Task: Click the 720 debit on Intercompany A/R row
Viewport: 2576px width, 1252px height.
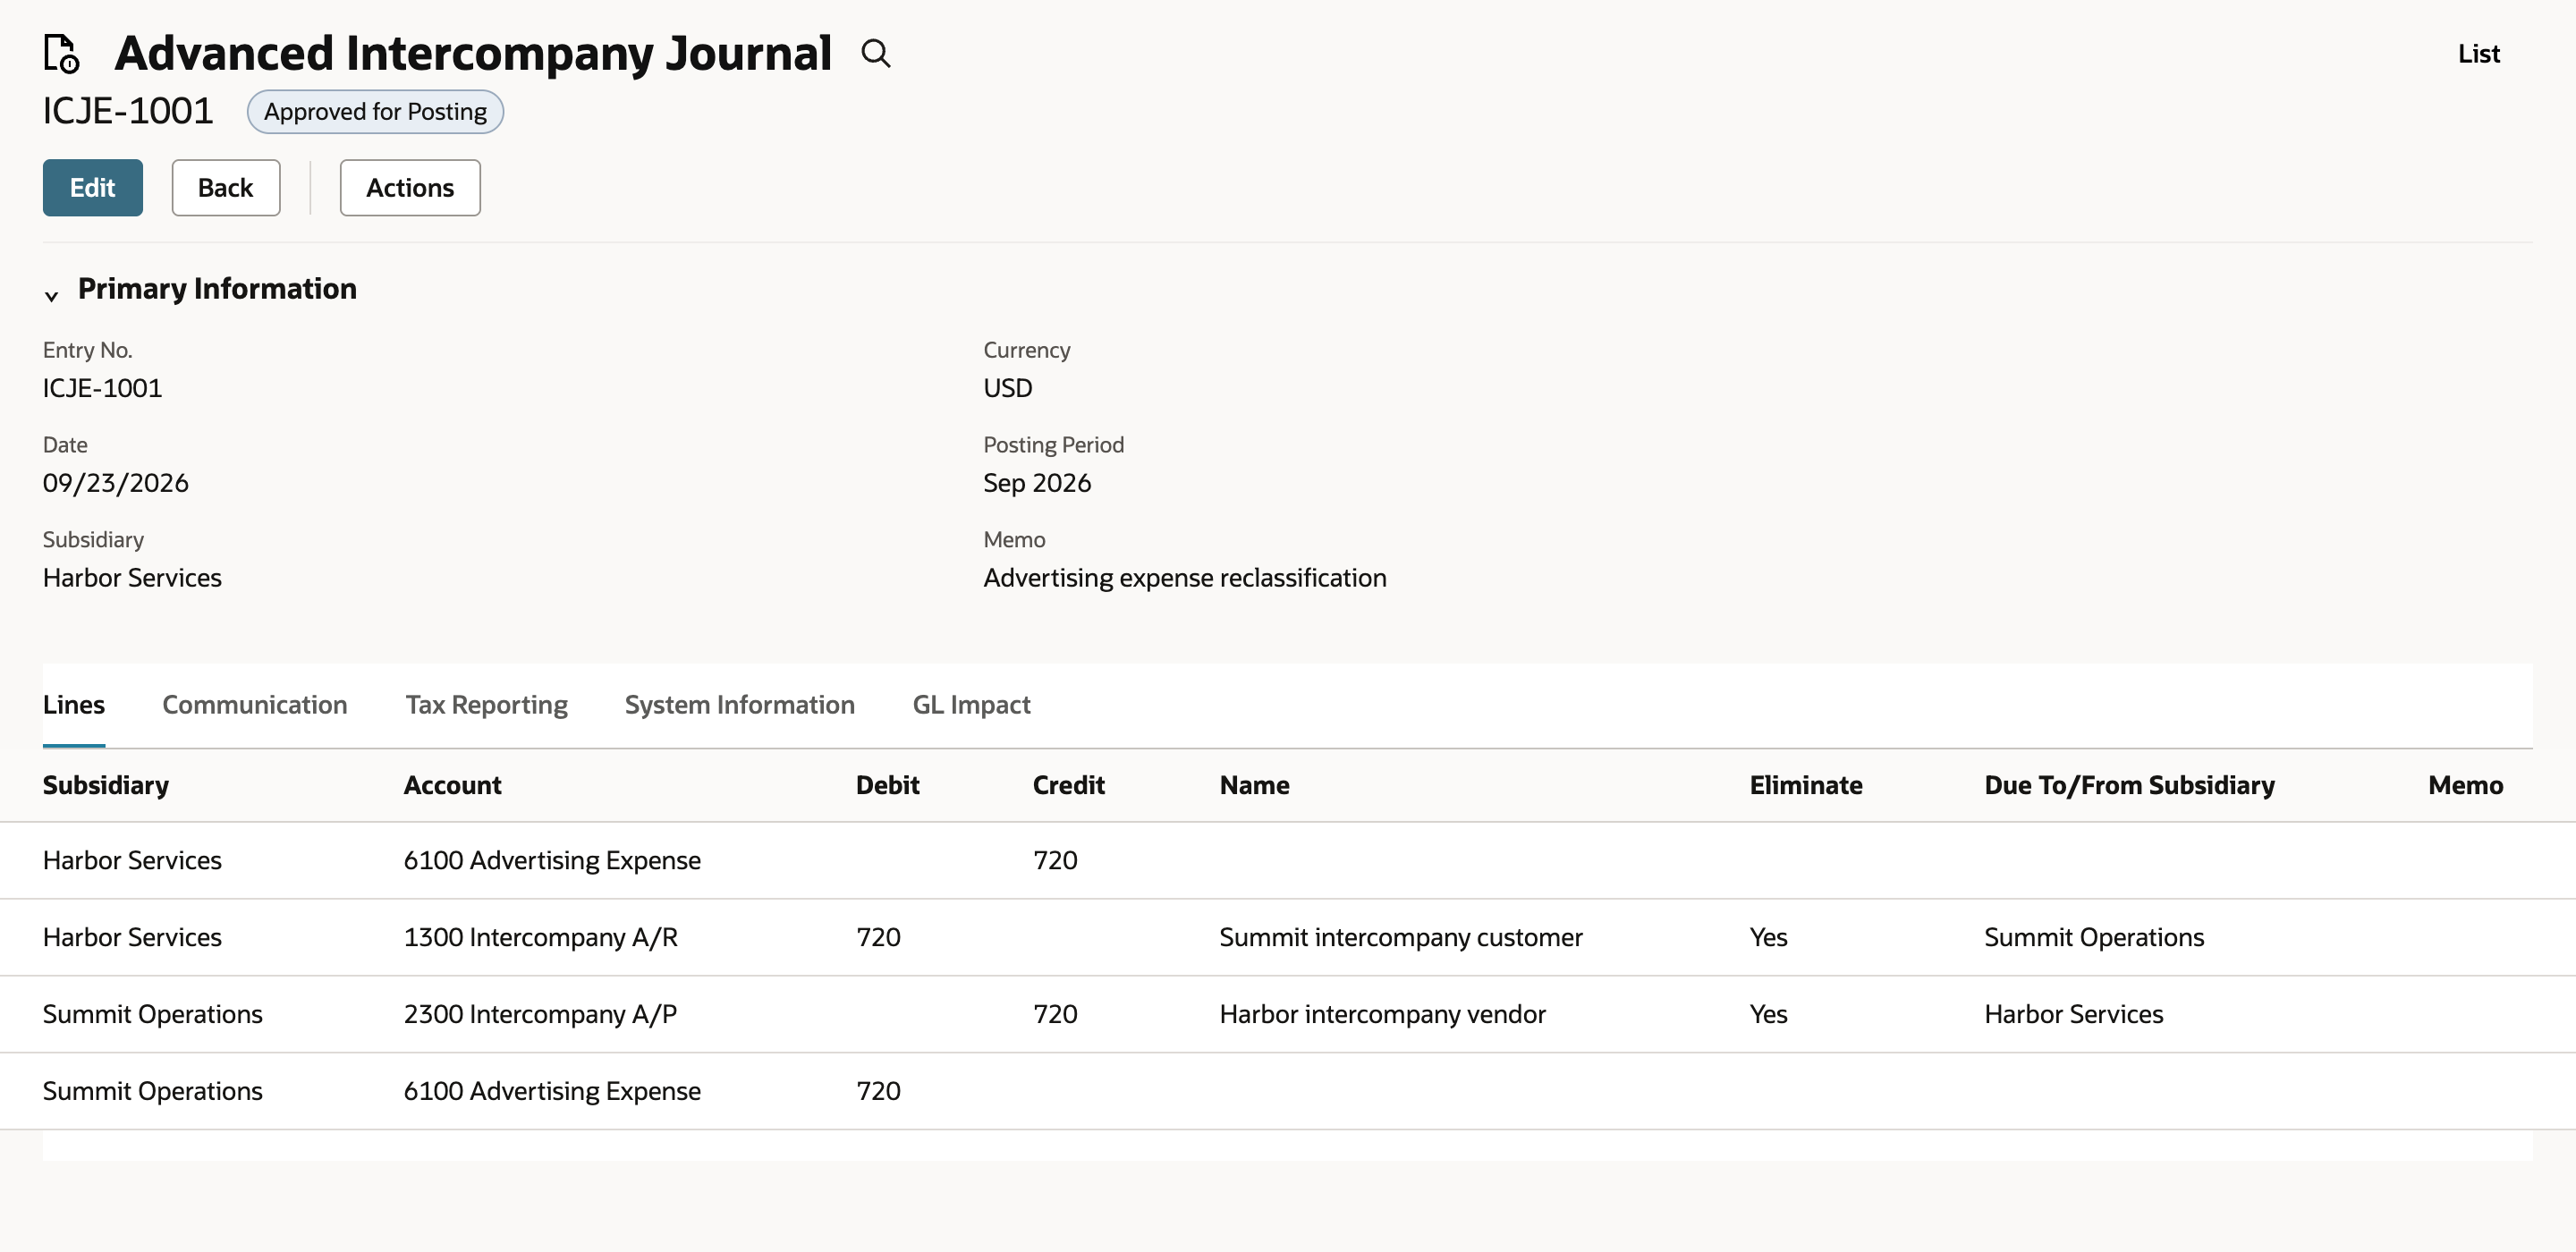Action: click(x=879, y=937)
